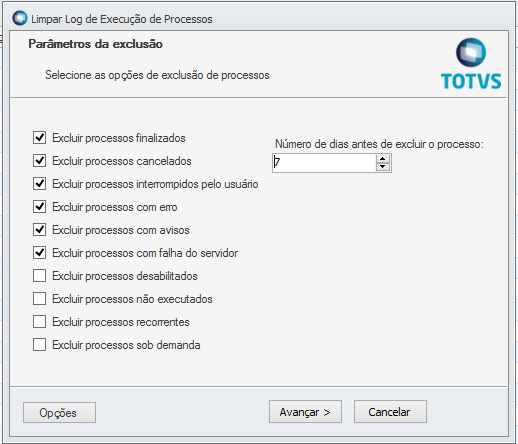The image size is (518, 444).
Task: Open the Opções button
Action: tap(59, 412)
